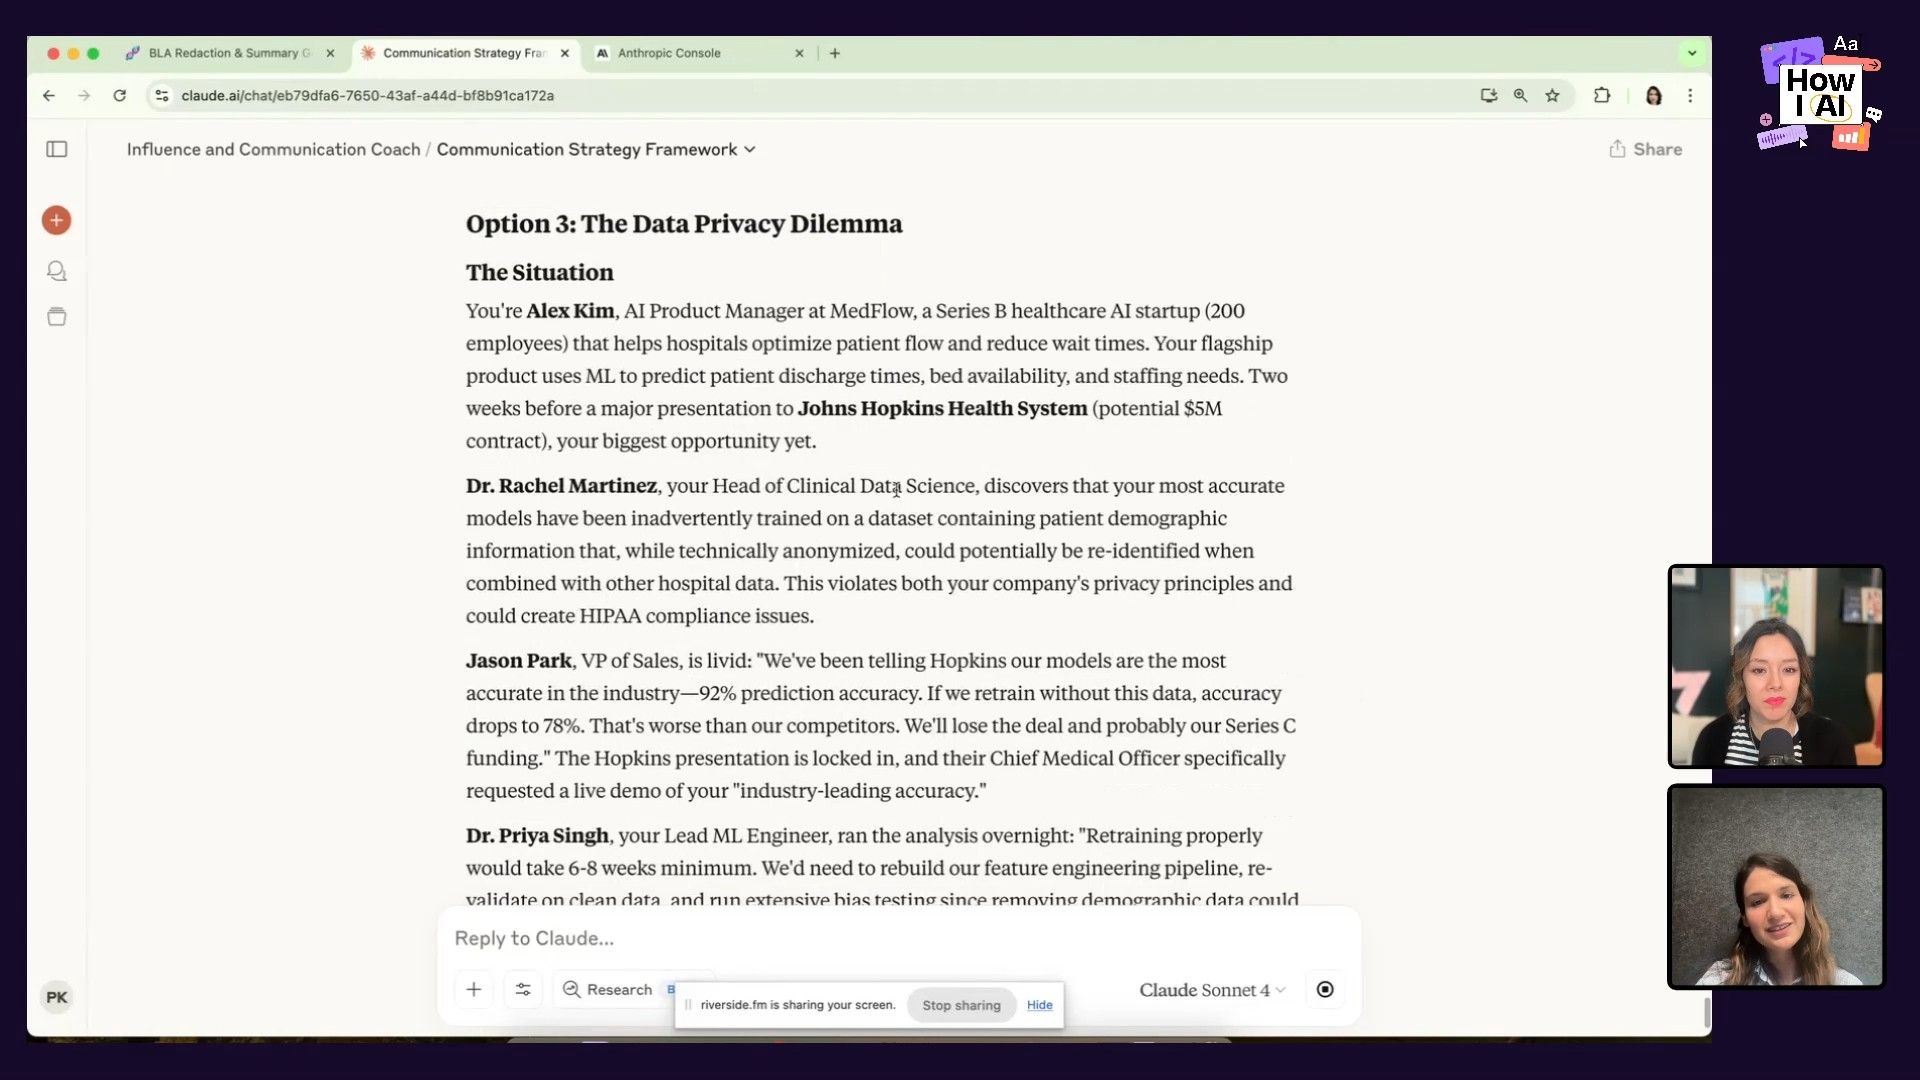Click the upper webcam video thumbnail
Screen dimensions: 1920x1080
click(x=1776, y=666)
